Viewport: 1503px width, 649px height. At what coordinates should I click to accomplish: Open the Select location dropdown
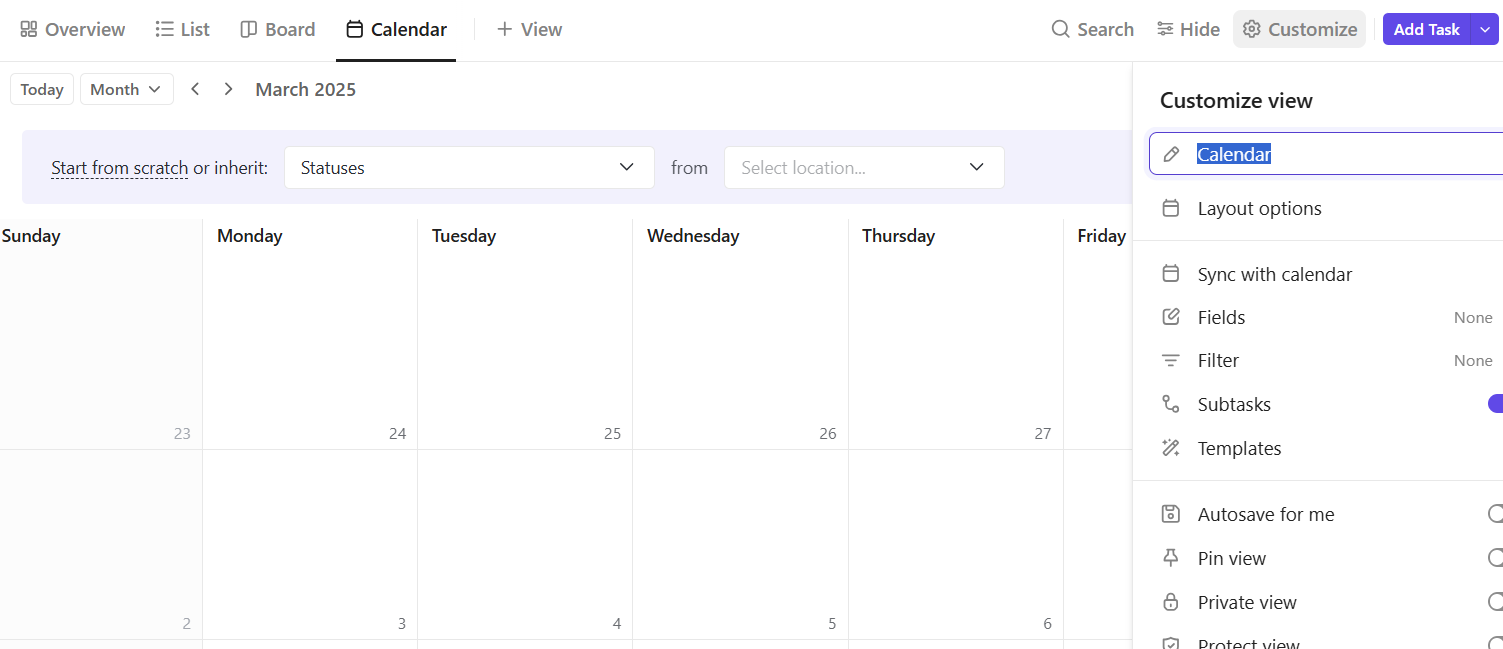pyautogui.click(x=863, y=167)
